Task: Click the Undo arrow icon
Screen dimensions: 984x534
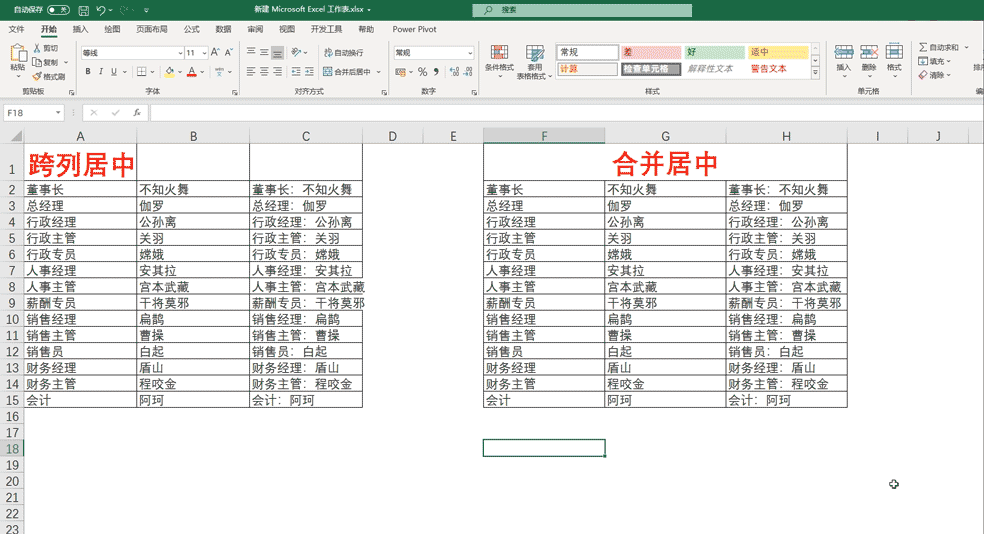Action: [x=101, y=10]
